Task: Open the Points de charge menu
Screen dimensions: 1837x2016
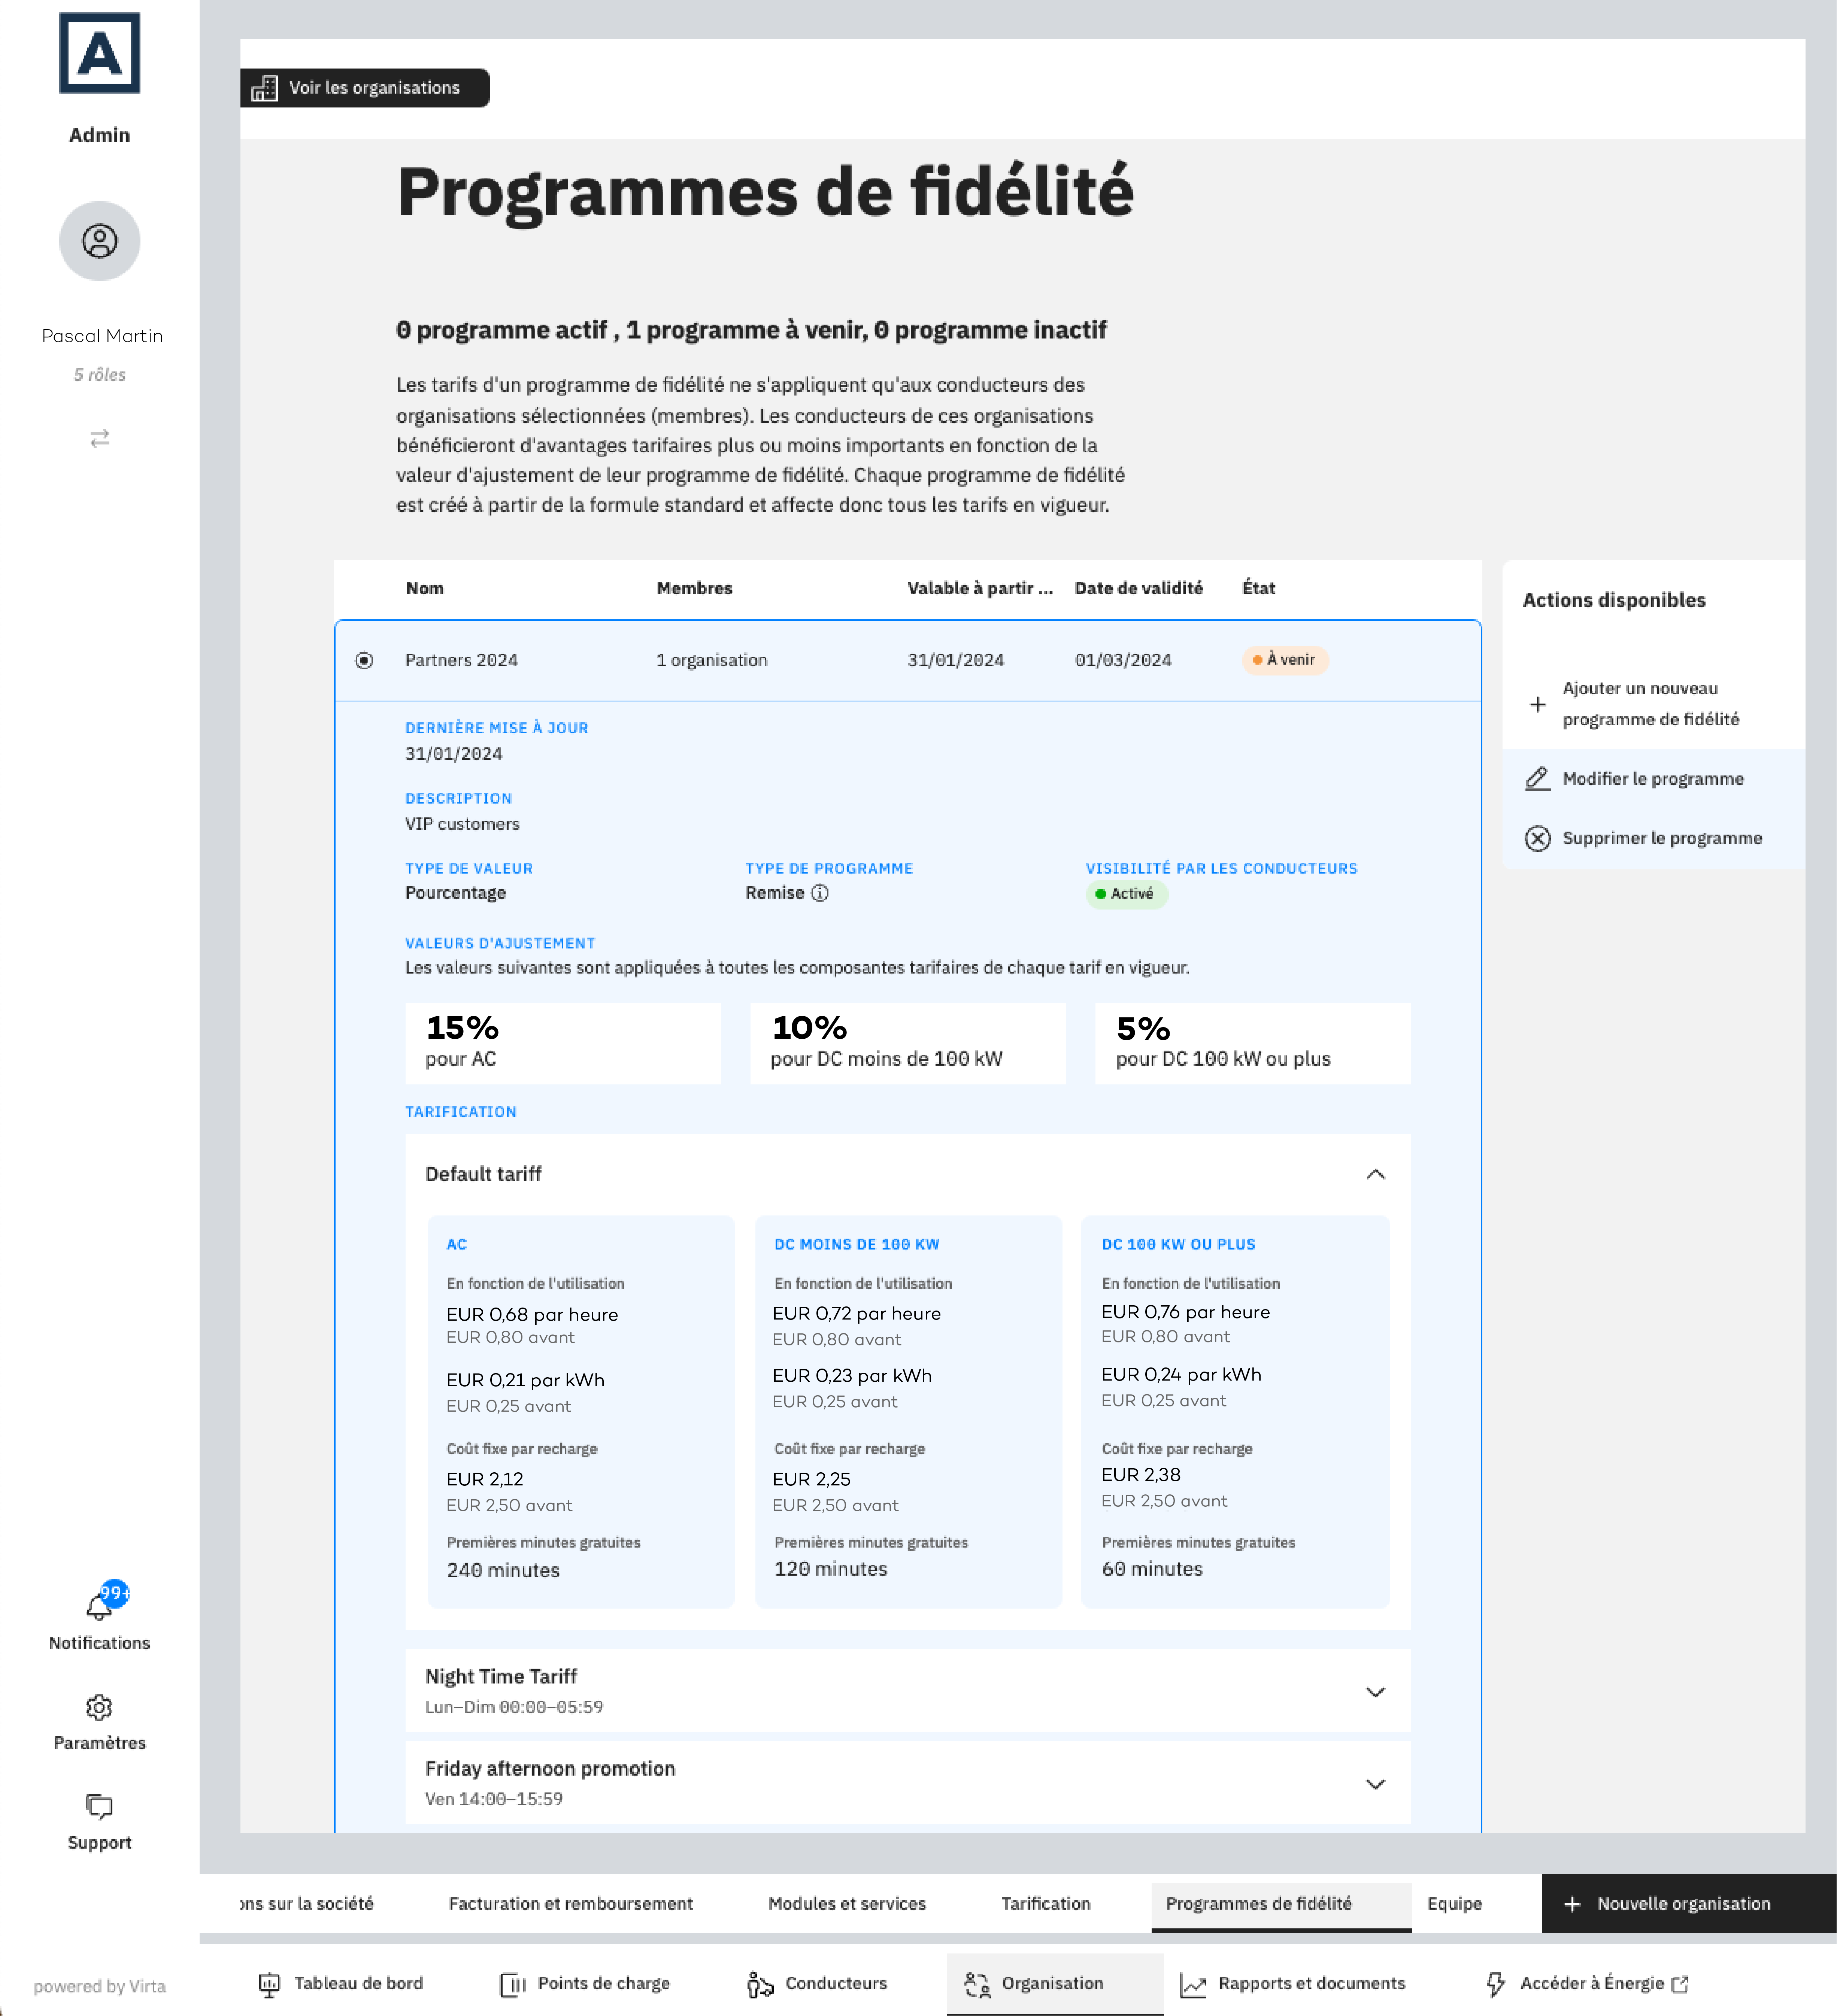Action: coord(585,1983)
